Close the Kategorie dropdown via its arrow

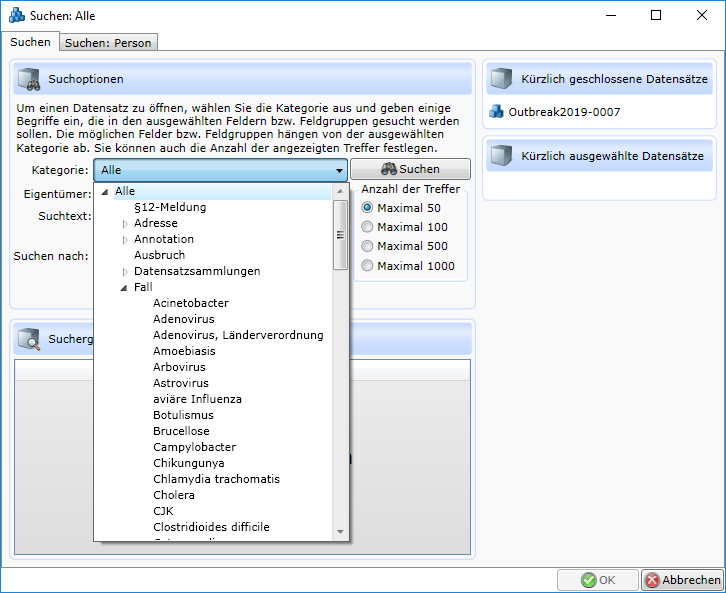click(x=339, y=171)
